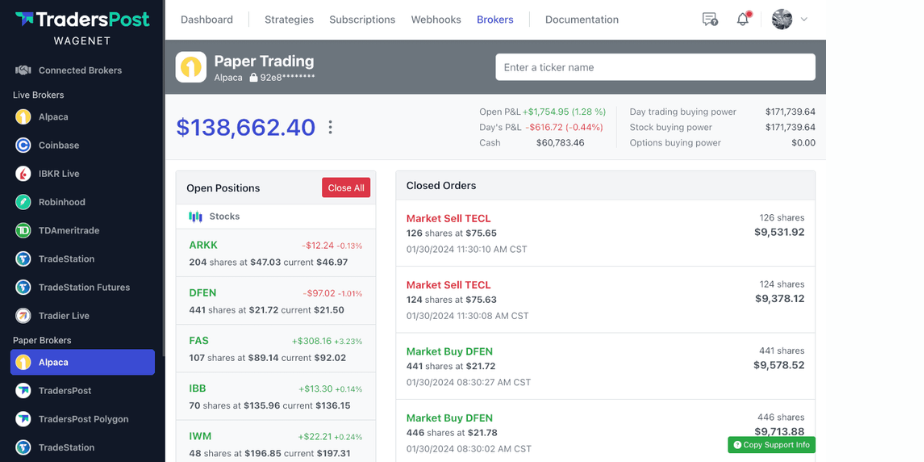Screen dimensions: 924x462
Task: Open the Webhooks tab
Action: click(436, 19)
